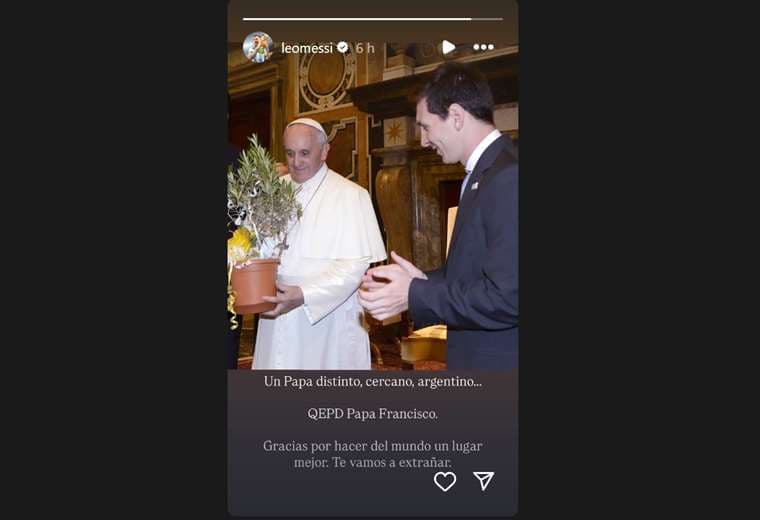
Task: Like the story with the heart icon
Action: click(x=444, y=481)
